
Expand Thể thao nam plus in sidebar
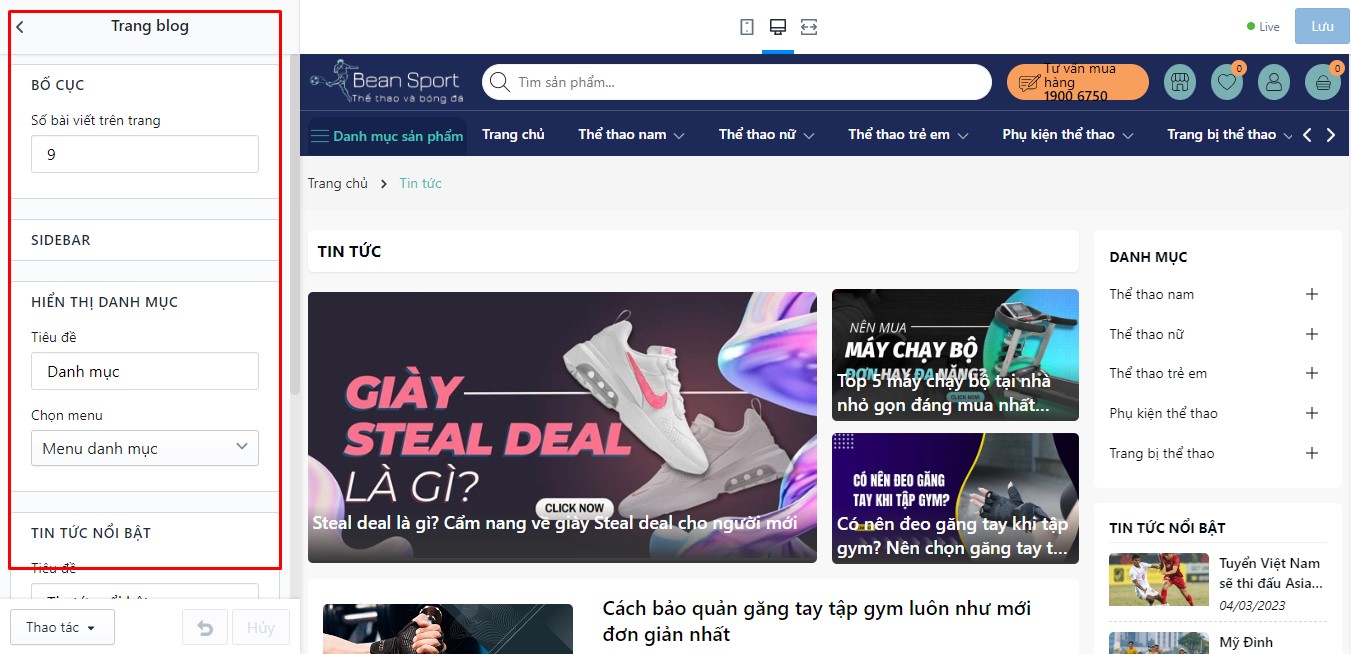tap(1312, 294)
